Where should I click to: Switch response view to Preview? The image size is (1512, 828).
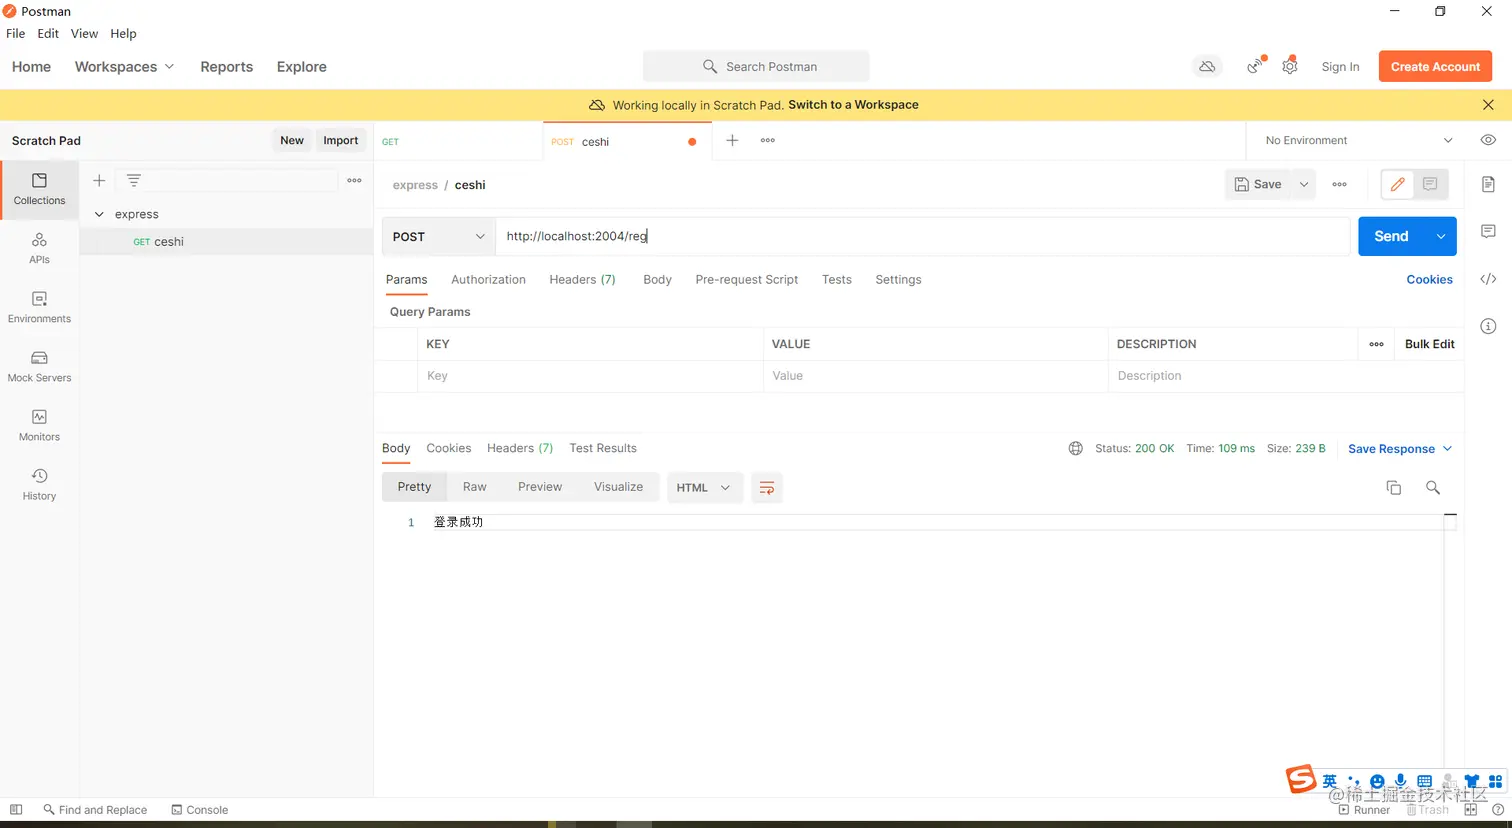[540, 487]
